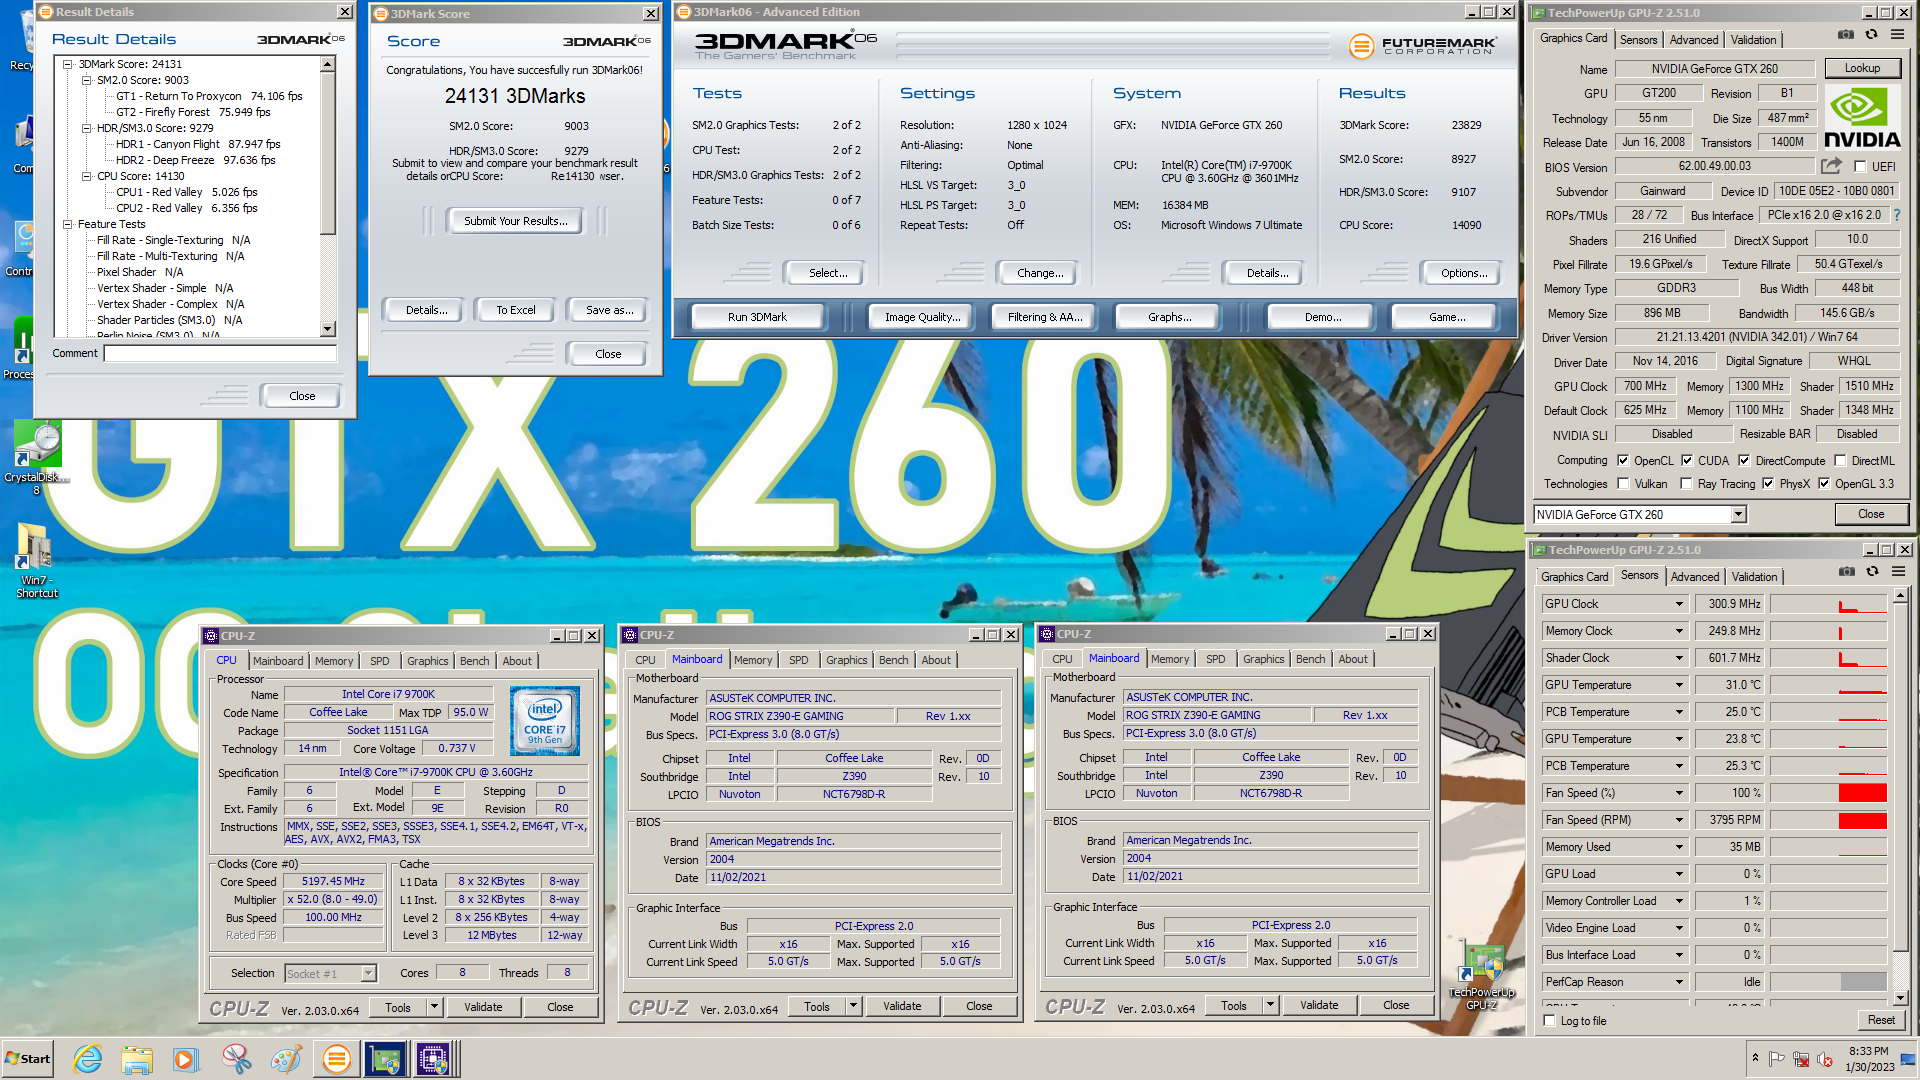This screenshot has width=1920, height=1080.
Task: Open the NVIDIA GeForce GTX 260 GPU selector dropdown
Action: 1738,515
